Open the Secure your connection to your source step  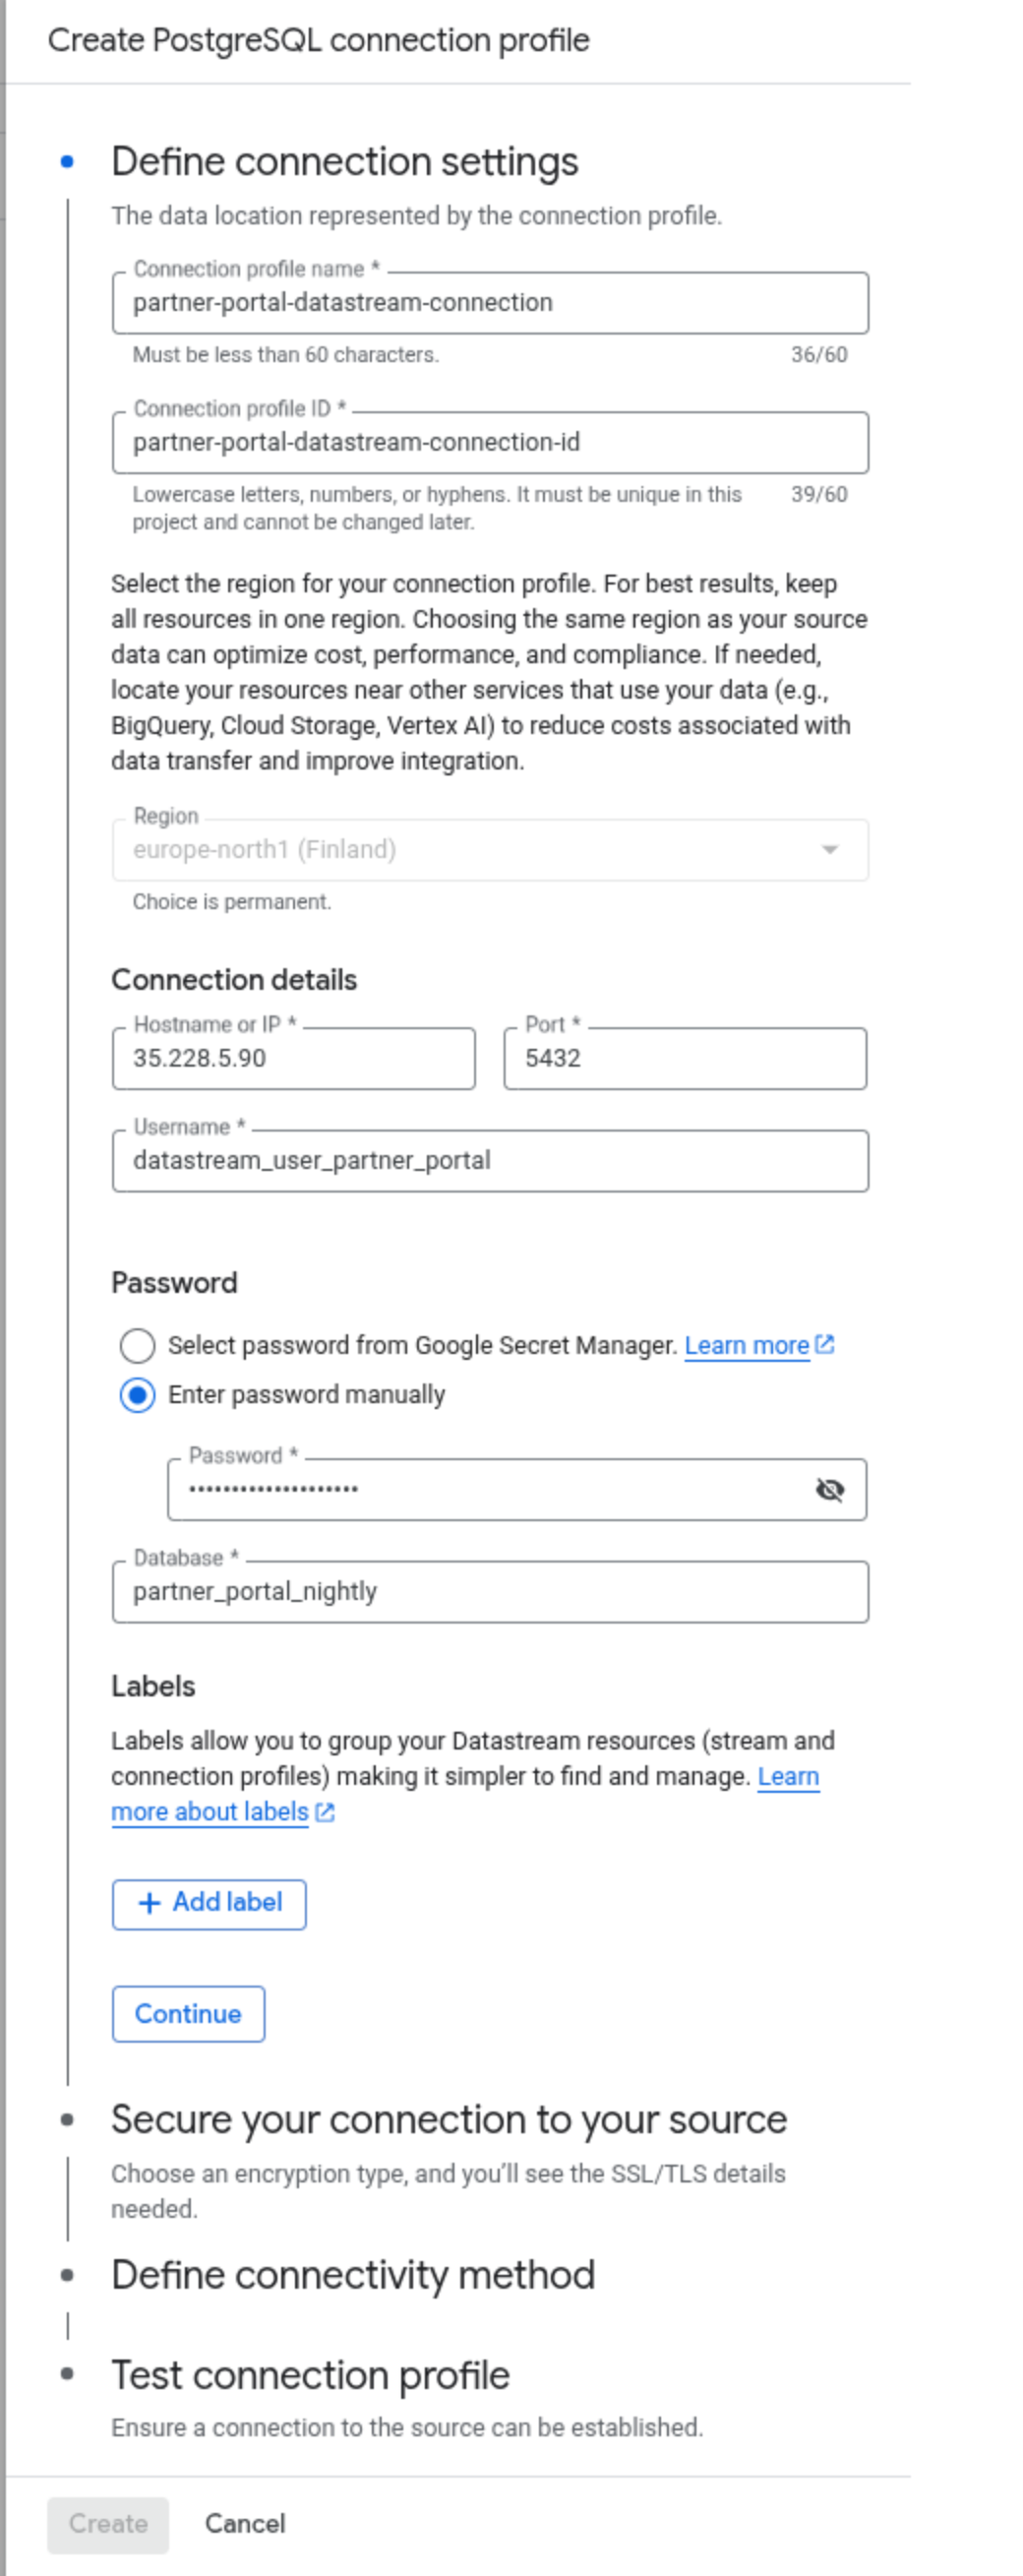[449, 2120]
